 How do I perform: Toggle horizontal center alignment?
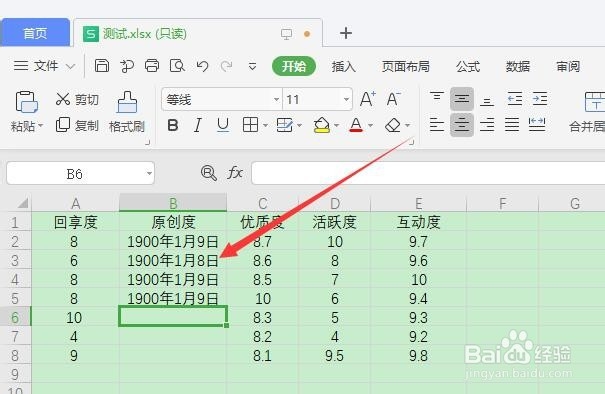[462, 125]
